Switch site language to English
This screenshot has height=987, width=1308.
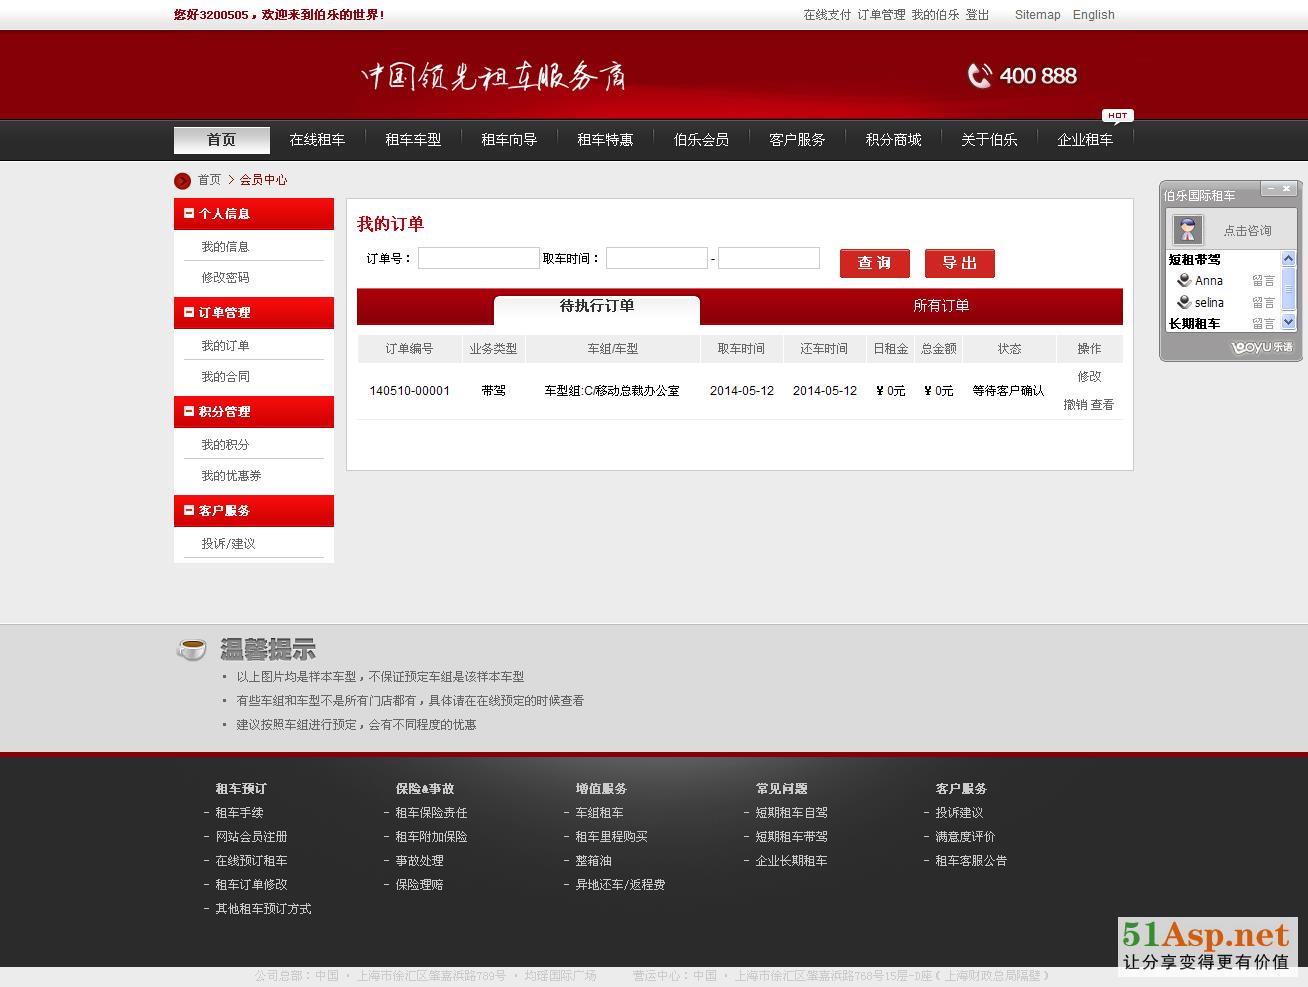click(1093, 15)
